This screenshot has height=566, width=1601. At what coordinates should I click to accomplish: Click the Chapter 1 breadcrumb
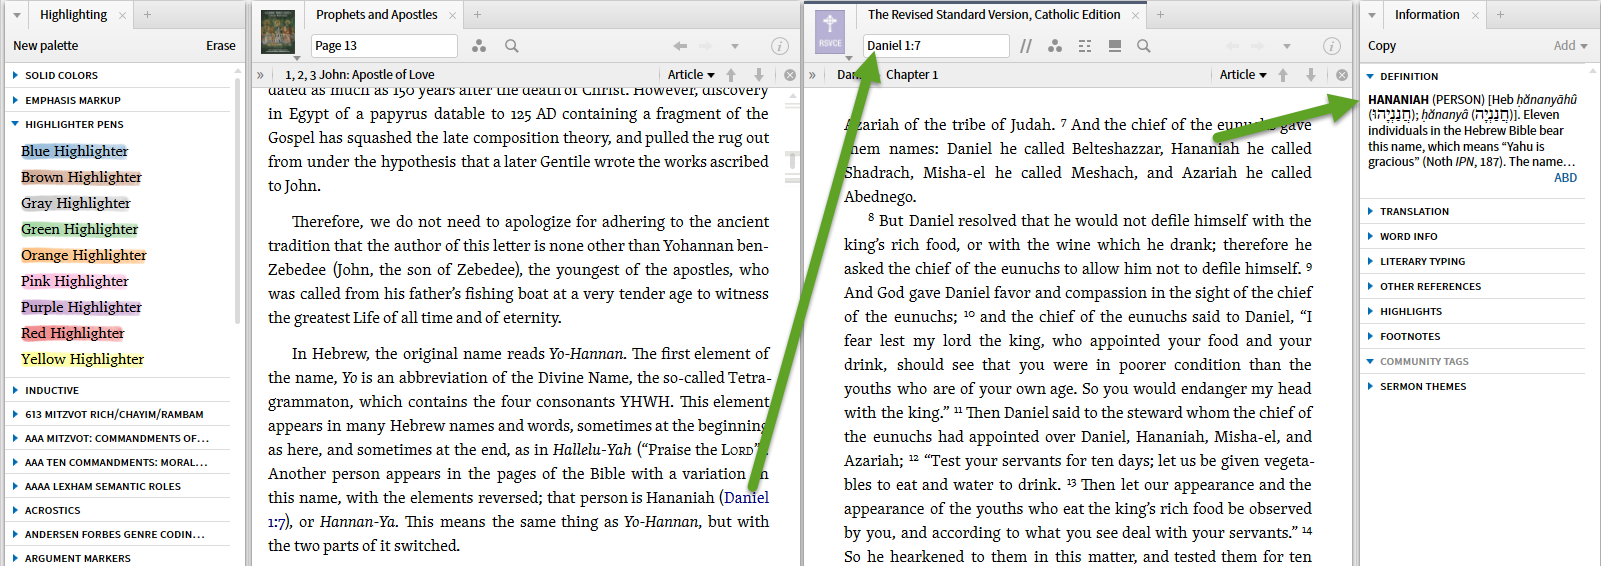[x=912, y=75]
